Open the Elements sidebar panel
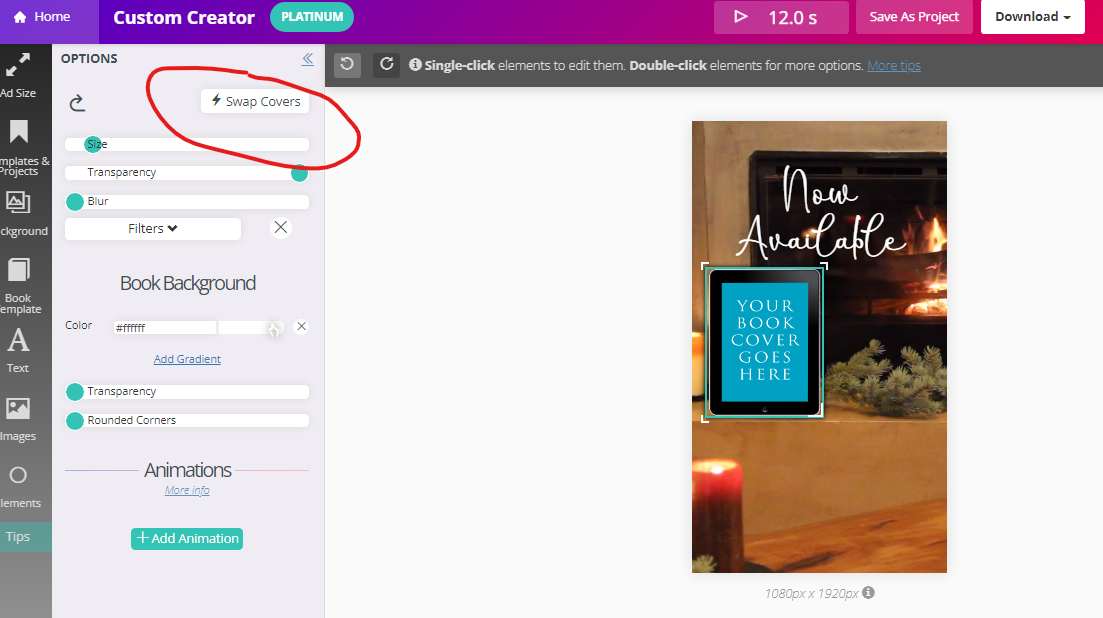Image resolution: width=1103 pixels, height=618 pixels. pos(18,486)
